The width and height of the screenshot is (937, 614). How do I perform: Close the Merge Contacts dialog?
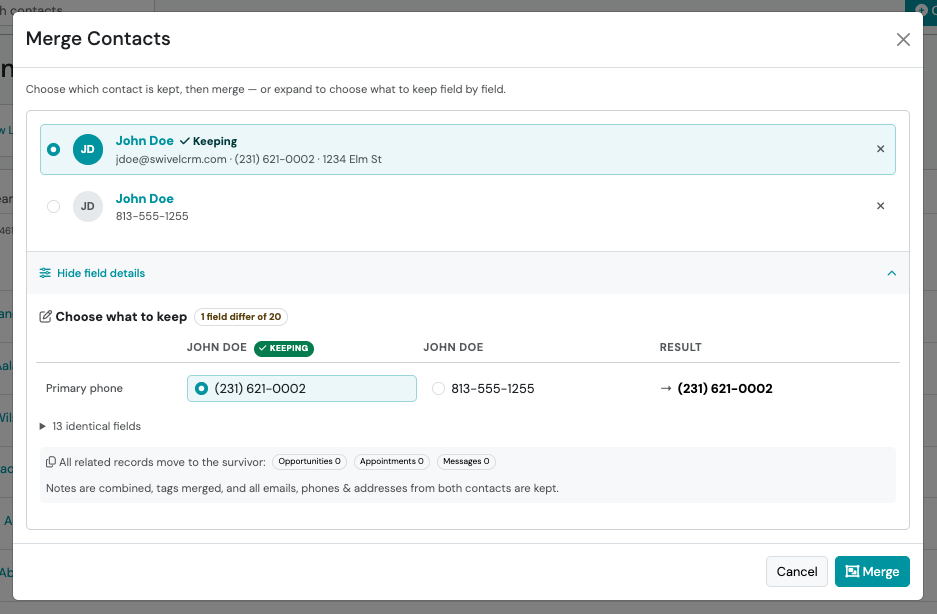click(903, 39)
